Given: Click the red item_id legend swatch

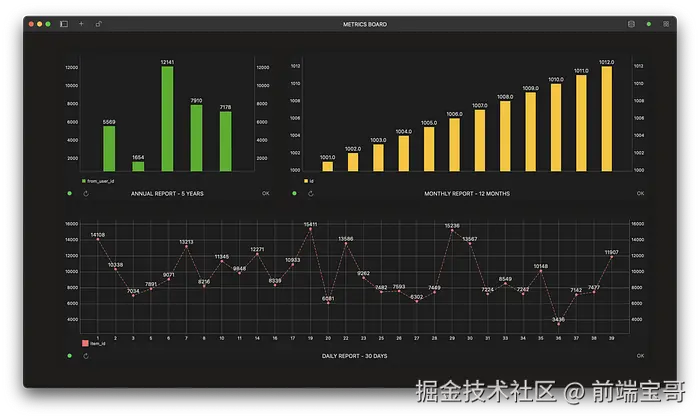Looking at the screenshot, I should point(85,343).
